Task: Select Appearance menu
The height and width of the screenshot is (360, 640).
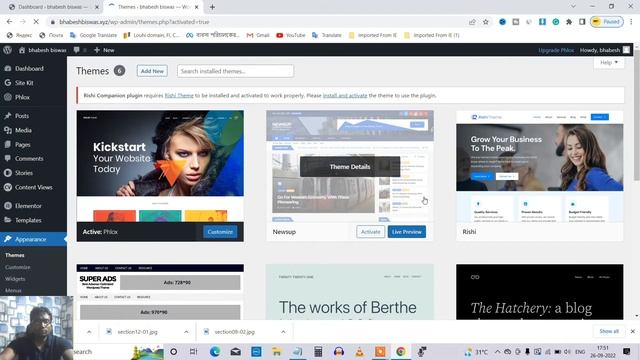Action: 31,239
